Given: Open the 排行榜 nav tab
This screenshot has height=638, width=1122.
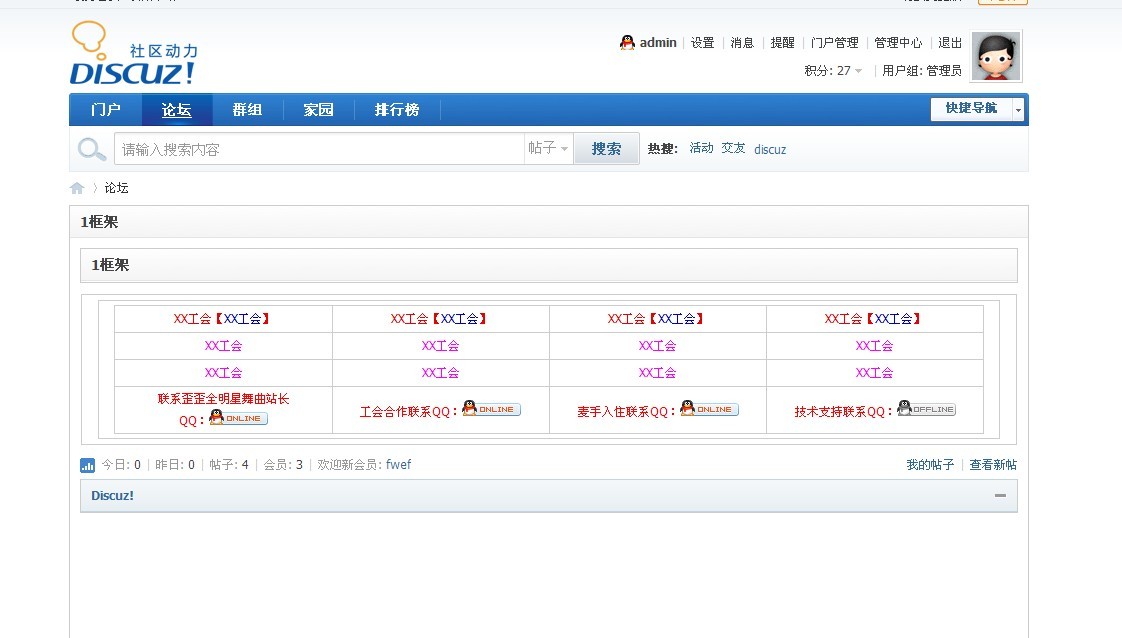Looking at the screenshot, I should [397, 109].
